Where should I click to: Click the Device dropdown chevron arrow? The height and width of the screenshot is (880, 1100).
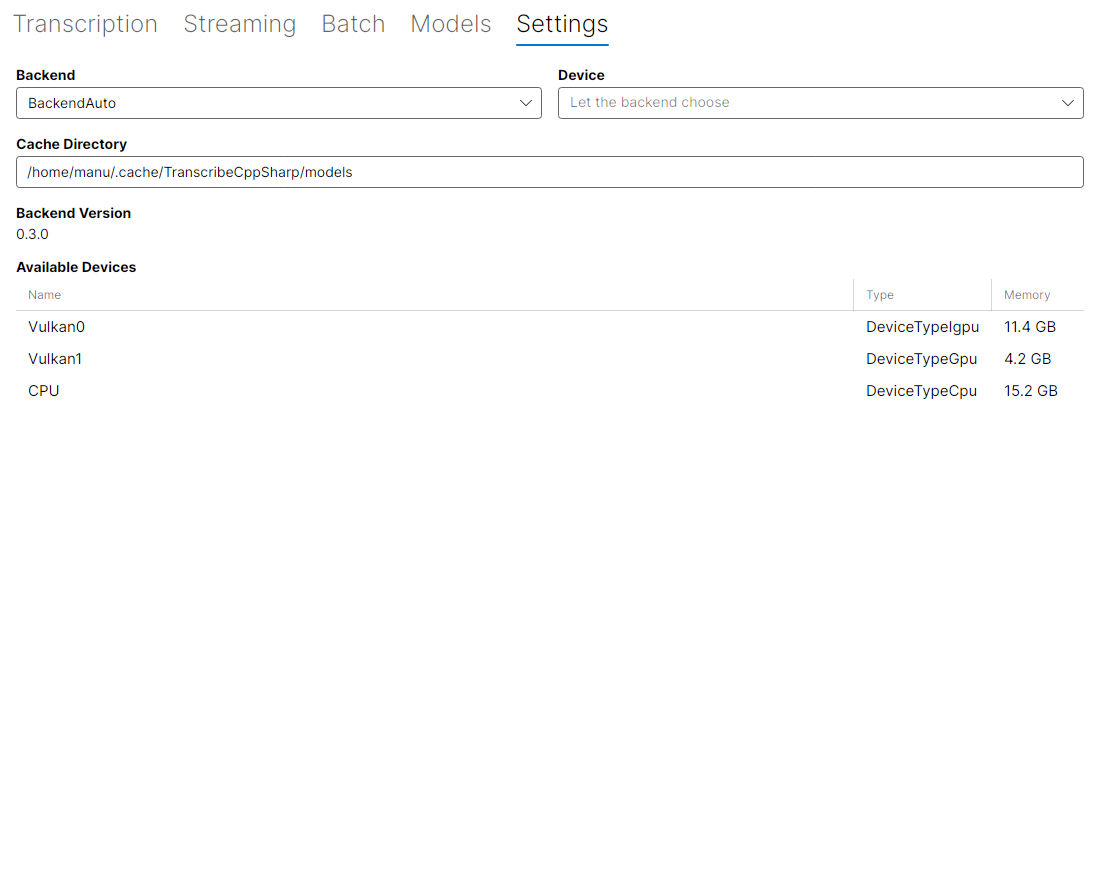(1068, 103)
